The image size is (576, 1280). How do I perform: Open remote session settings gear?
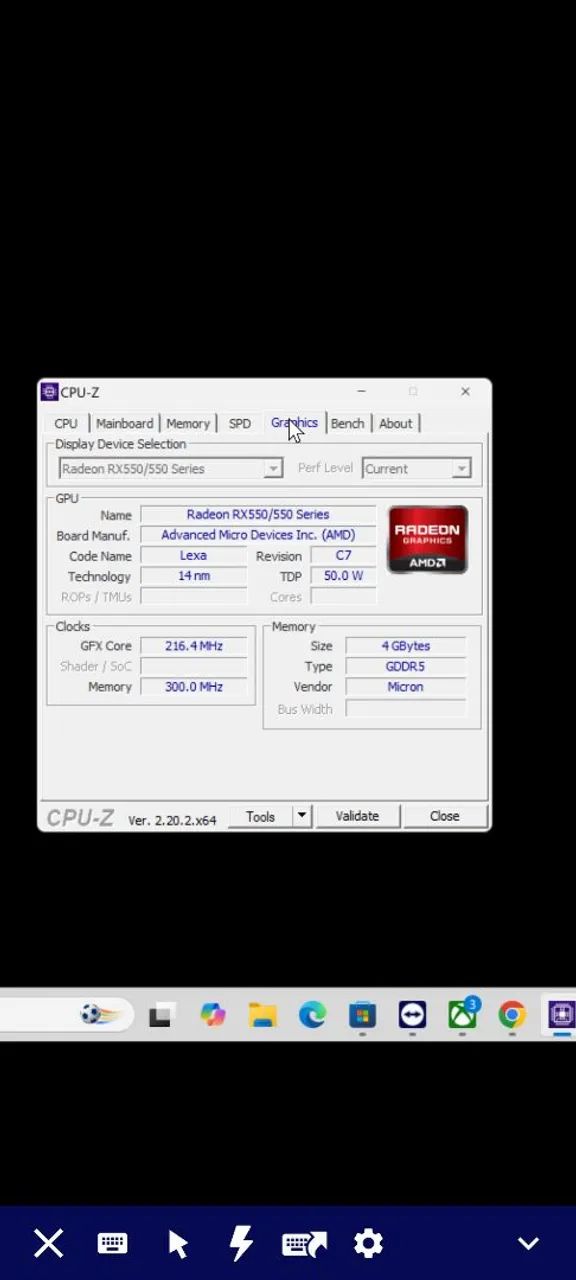coord(368,1243)
